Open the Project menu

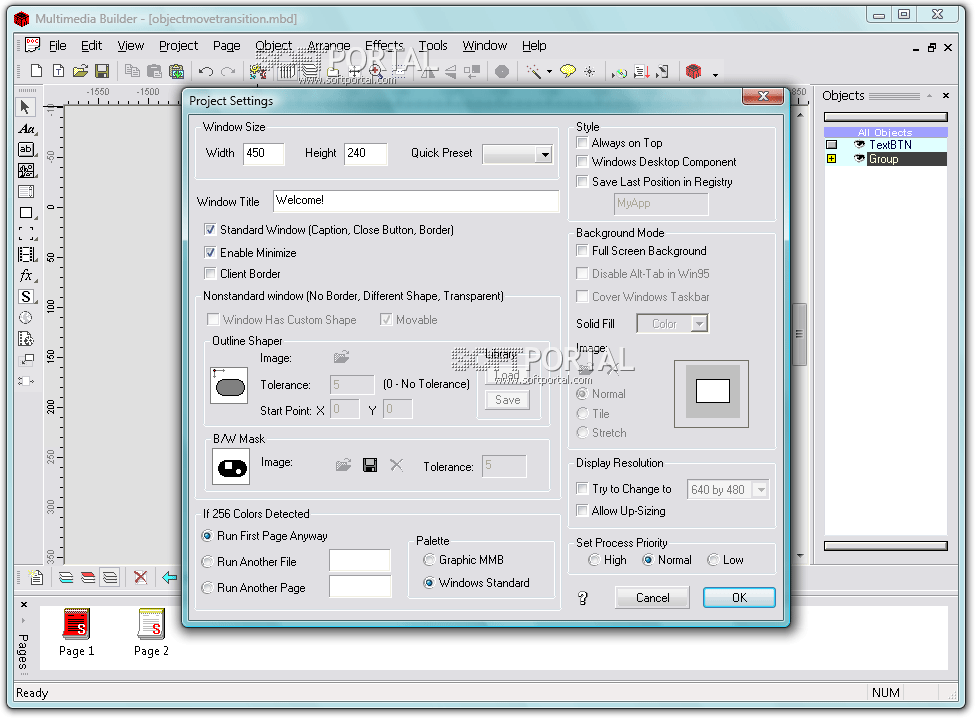tap(178, 46)
